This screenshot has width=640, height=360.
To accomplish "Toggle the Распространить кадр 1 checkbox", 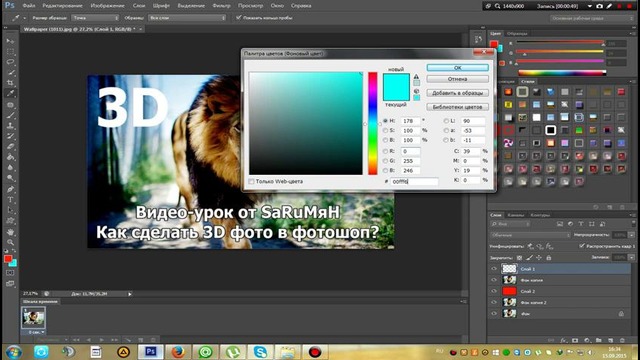I will click(582, 246).
